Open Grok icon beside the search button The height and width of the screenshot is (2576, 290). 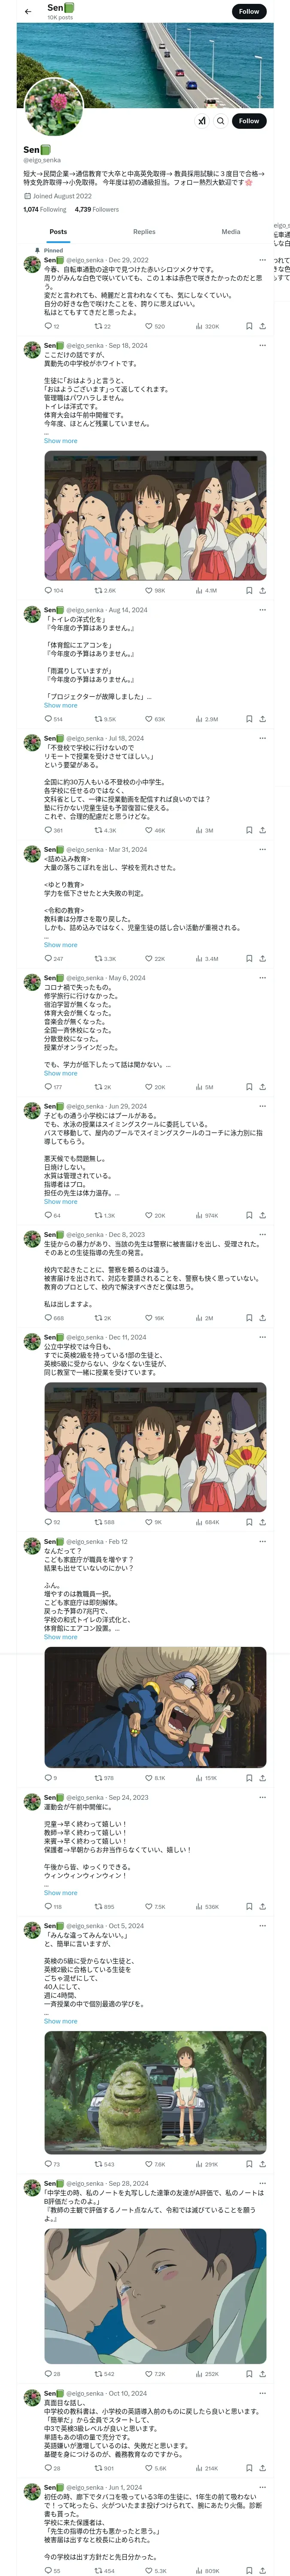[x=202, y=121]
